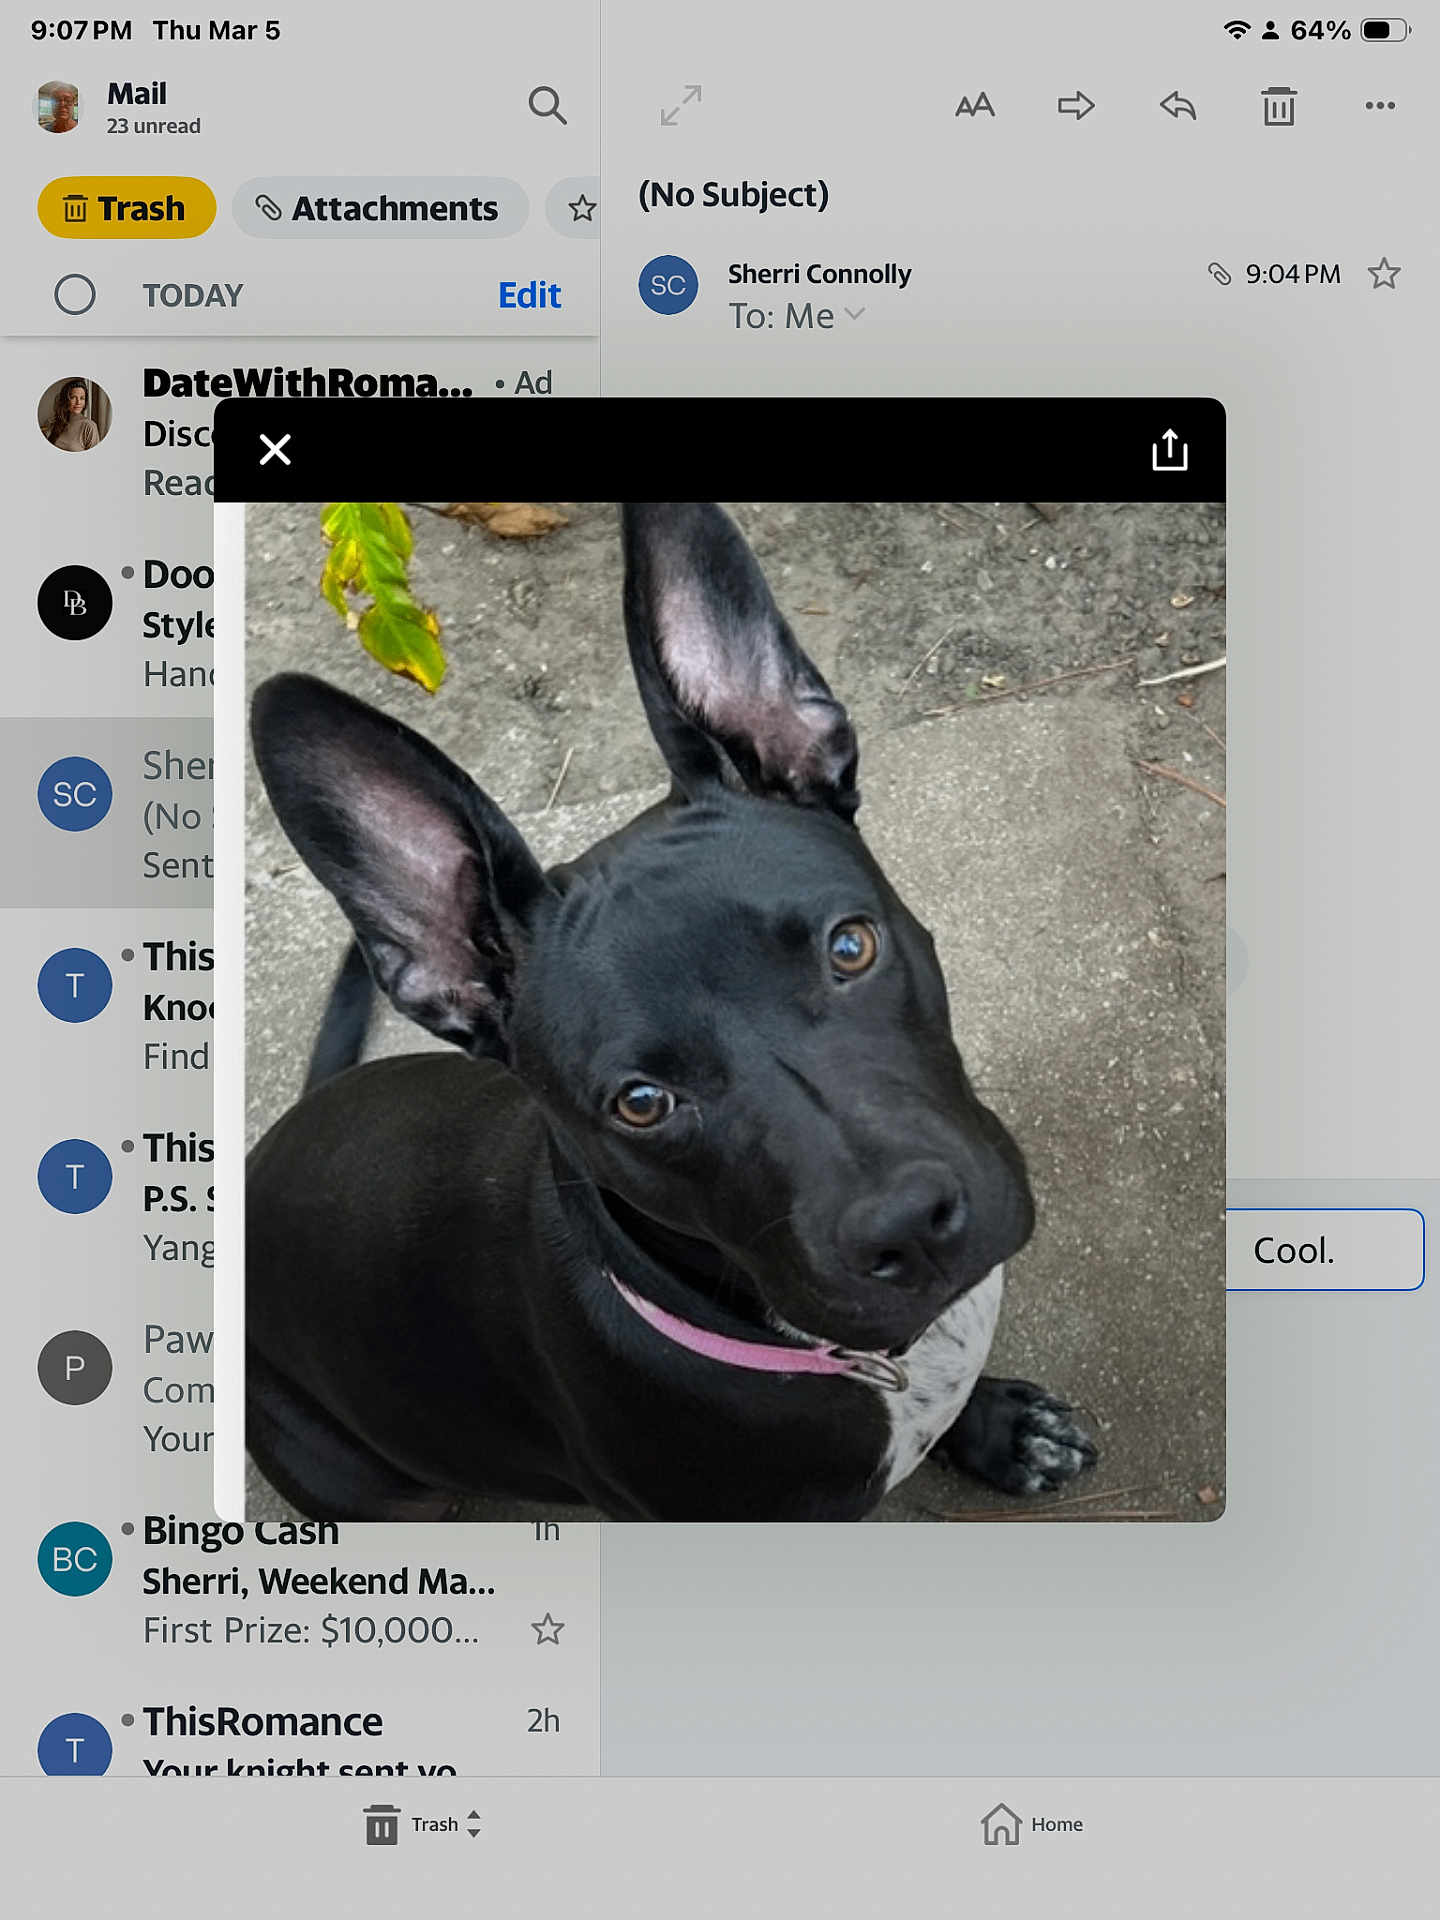Tap the share icon on photo preview

click(1169, 450)
